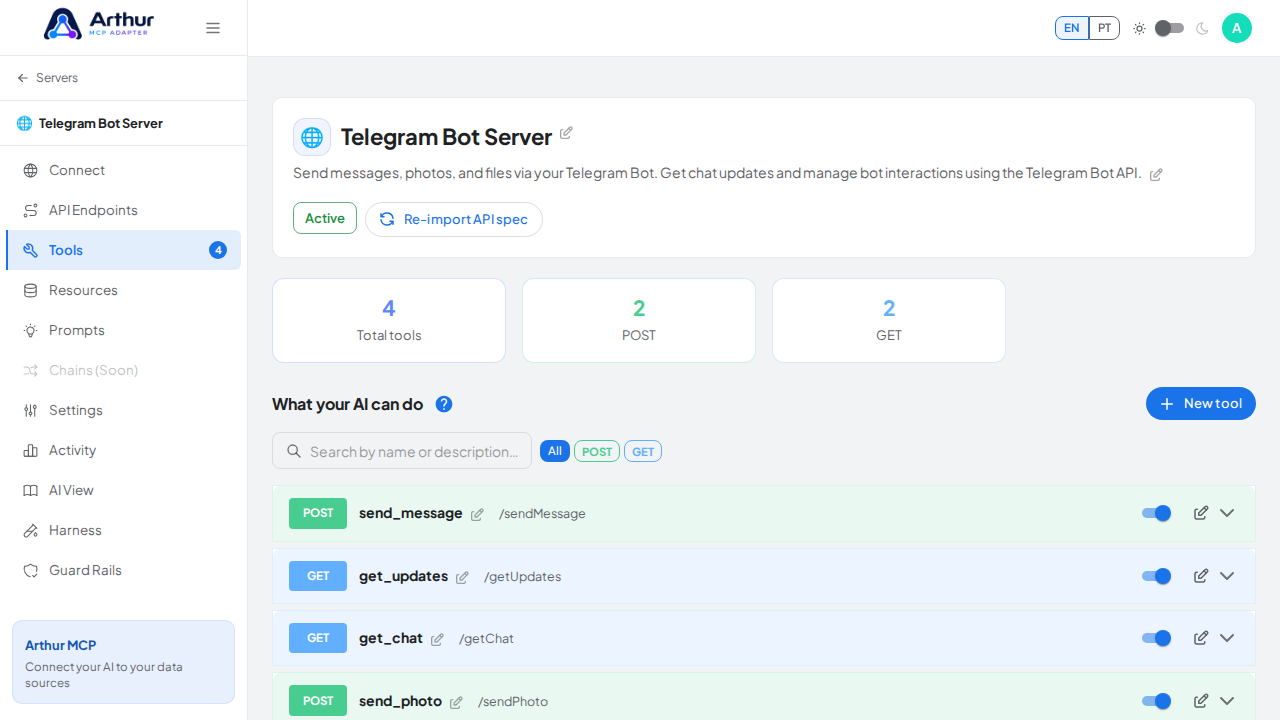Image resolution: width=1280 pixels, height=720 pixels.
Task: Click the Resources database icon
Action: (x=31, y=290)
